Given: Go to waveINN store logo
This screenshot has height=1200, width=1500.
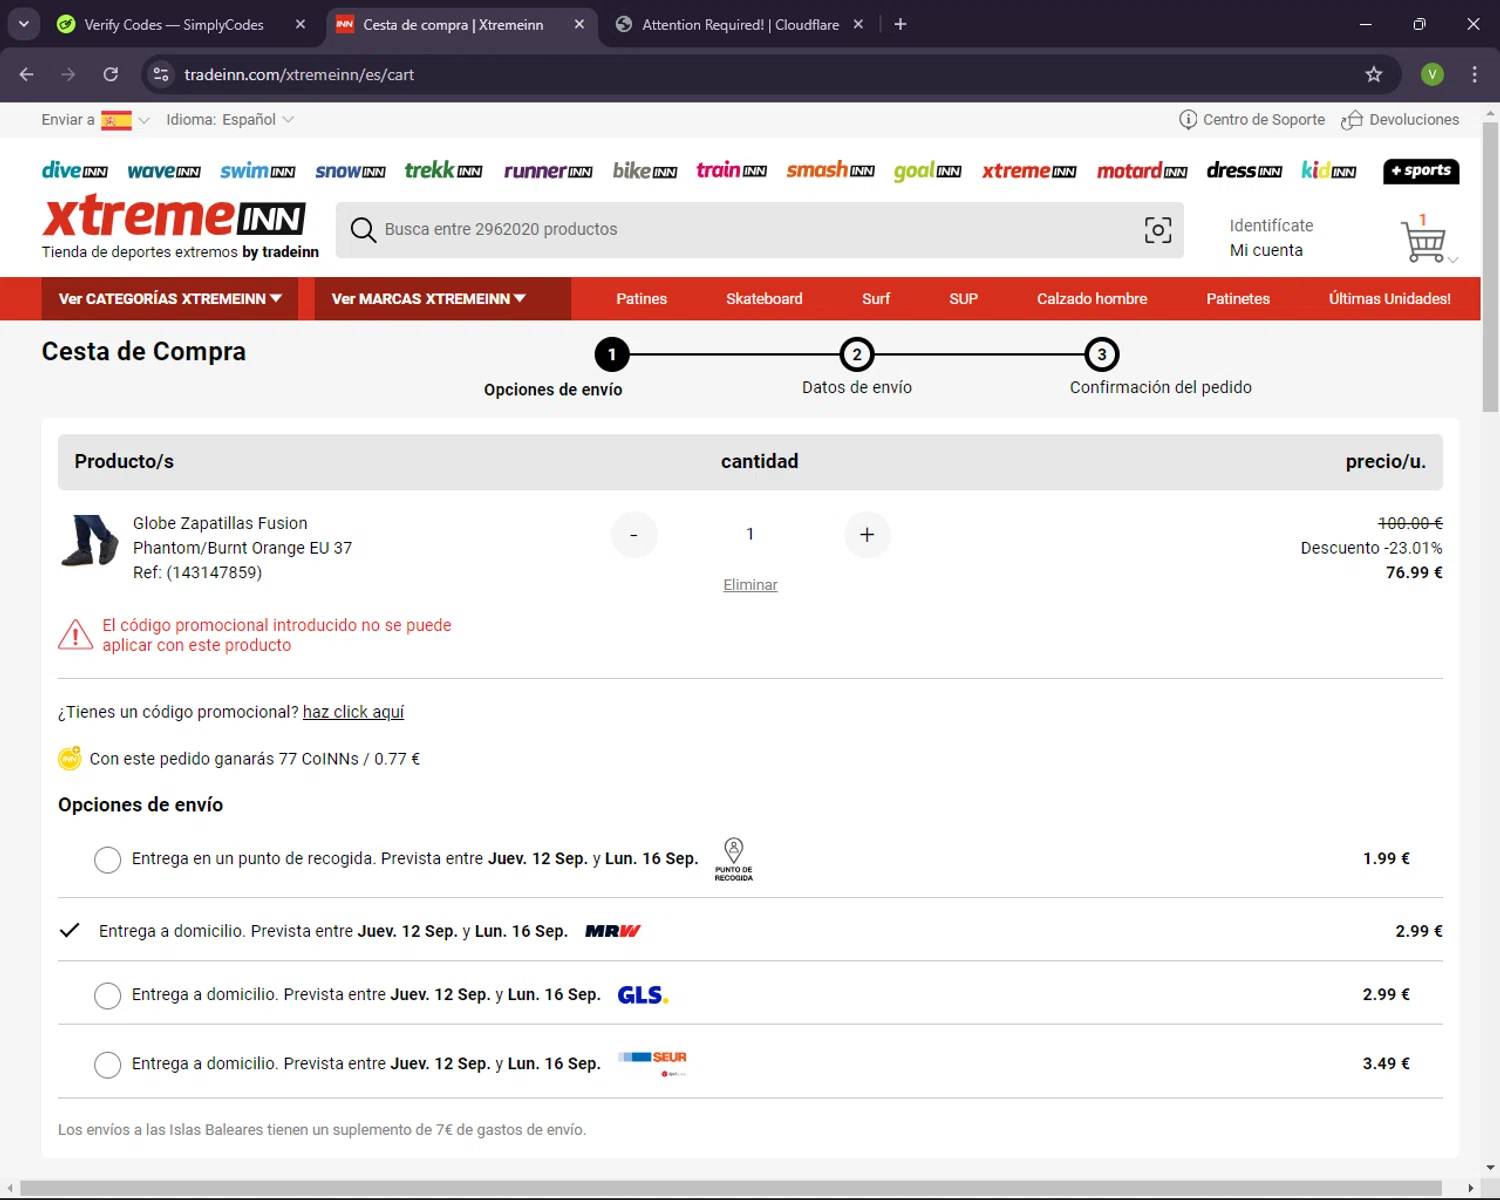Looking at the screenshot, I should 164,171.
